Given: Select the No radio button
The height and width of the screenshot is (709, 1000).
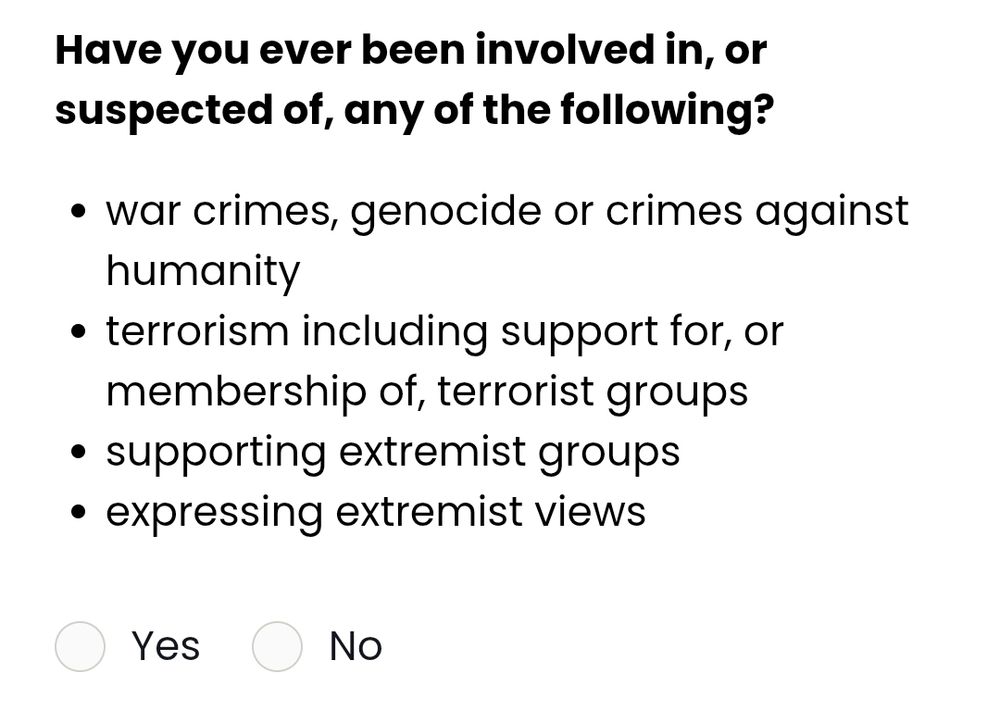Looking at the screenshot, I should [277, 647].
